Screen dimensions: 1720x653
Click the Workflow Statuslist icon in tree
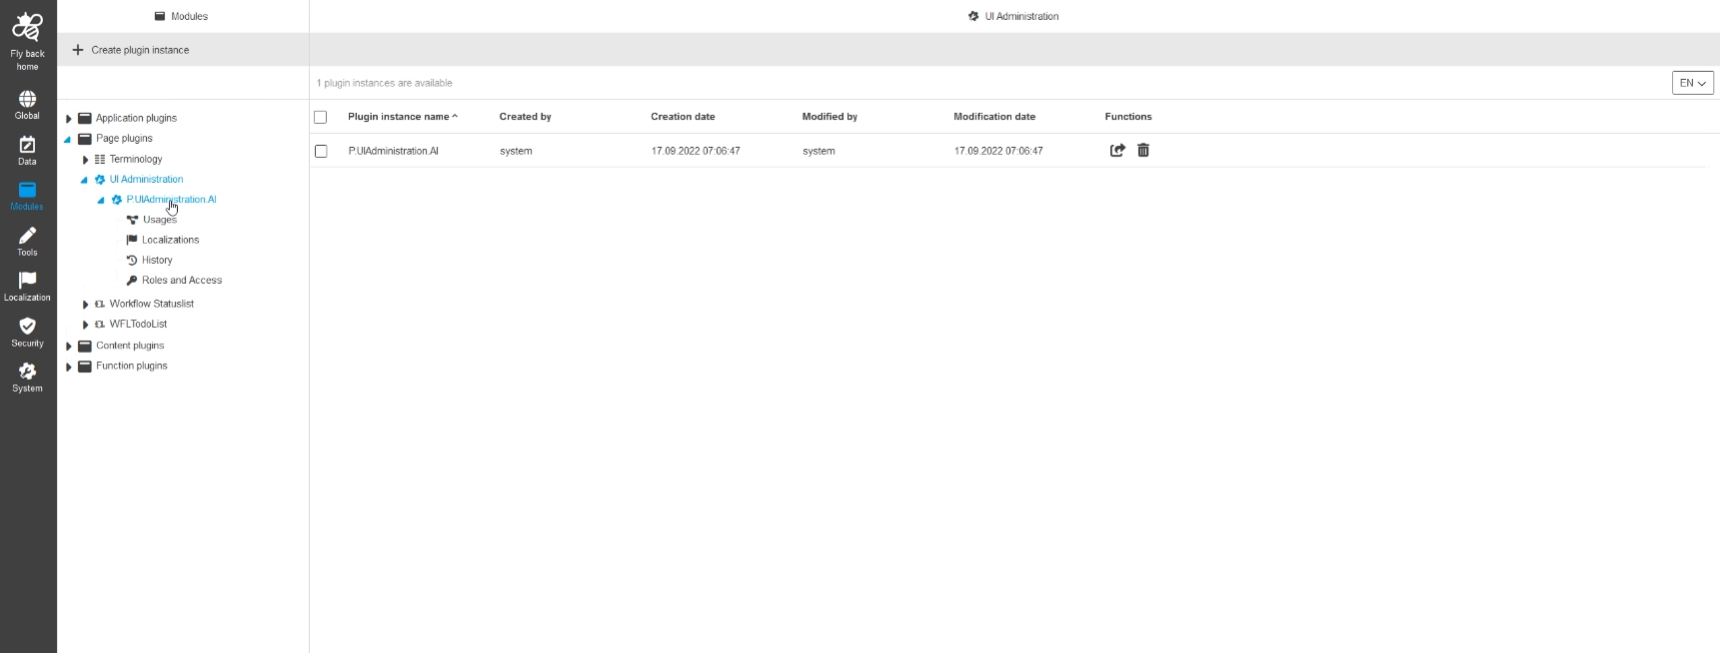click(x=100, y=304)
